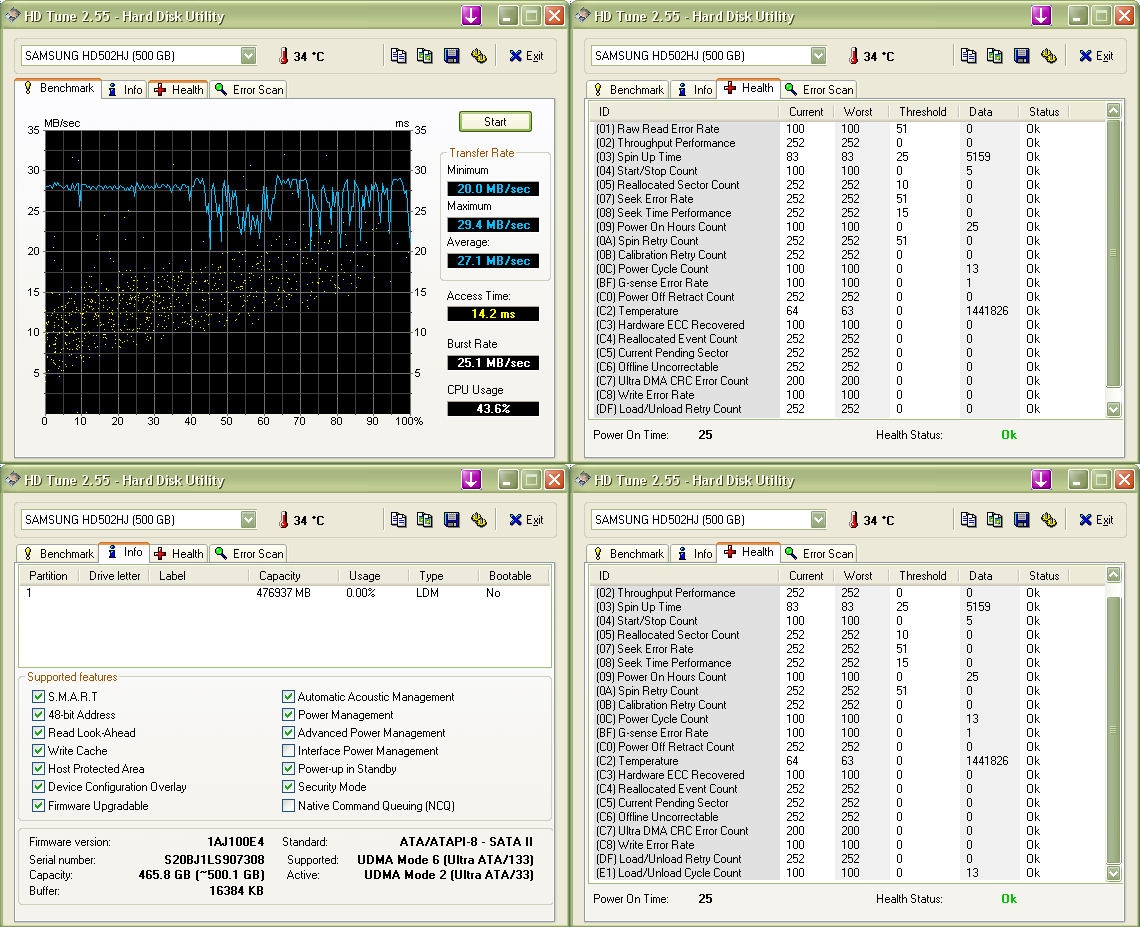This screenshot has width=1140, height=927.
Task: Click copy-text icon in Info window toolbar
Action: click(x=398, y=519)
